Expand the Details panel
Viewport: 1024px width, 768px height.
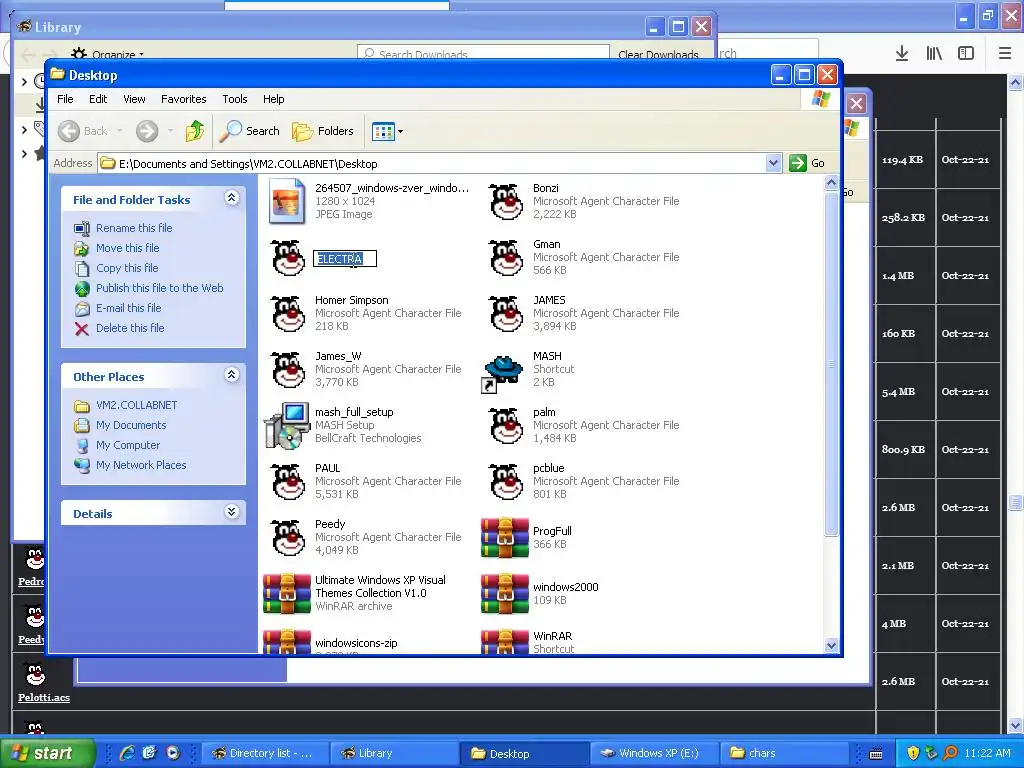[231, 512]
